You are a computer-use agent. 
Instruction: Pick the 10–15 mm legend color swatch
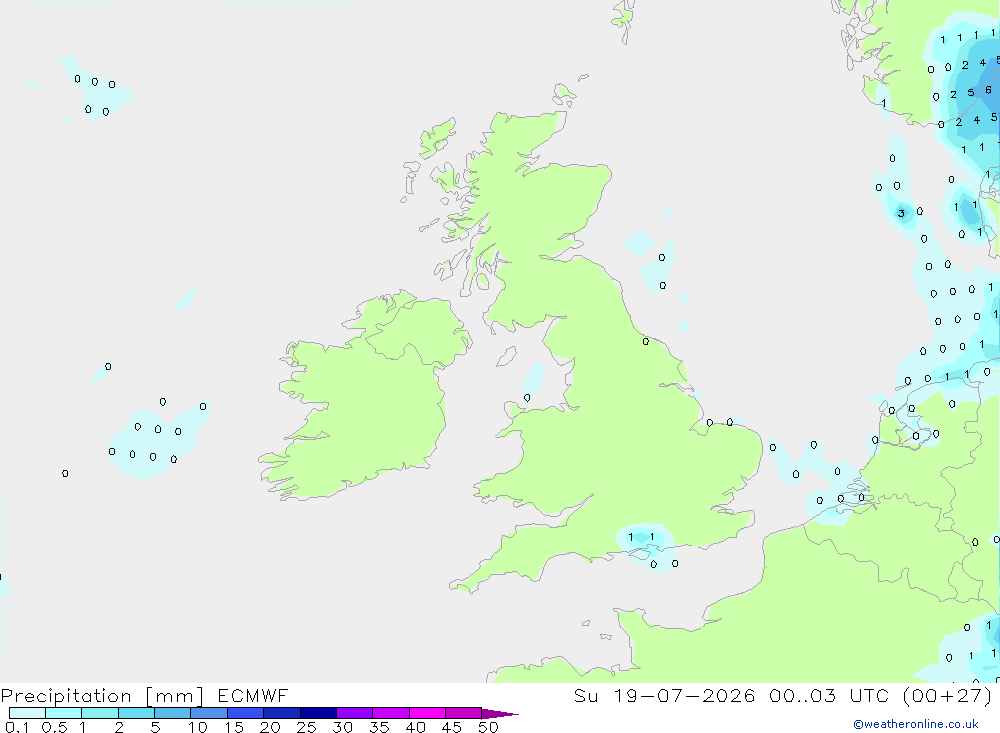click(x=209, y=713)
